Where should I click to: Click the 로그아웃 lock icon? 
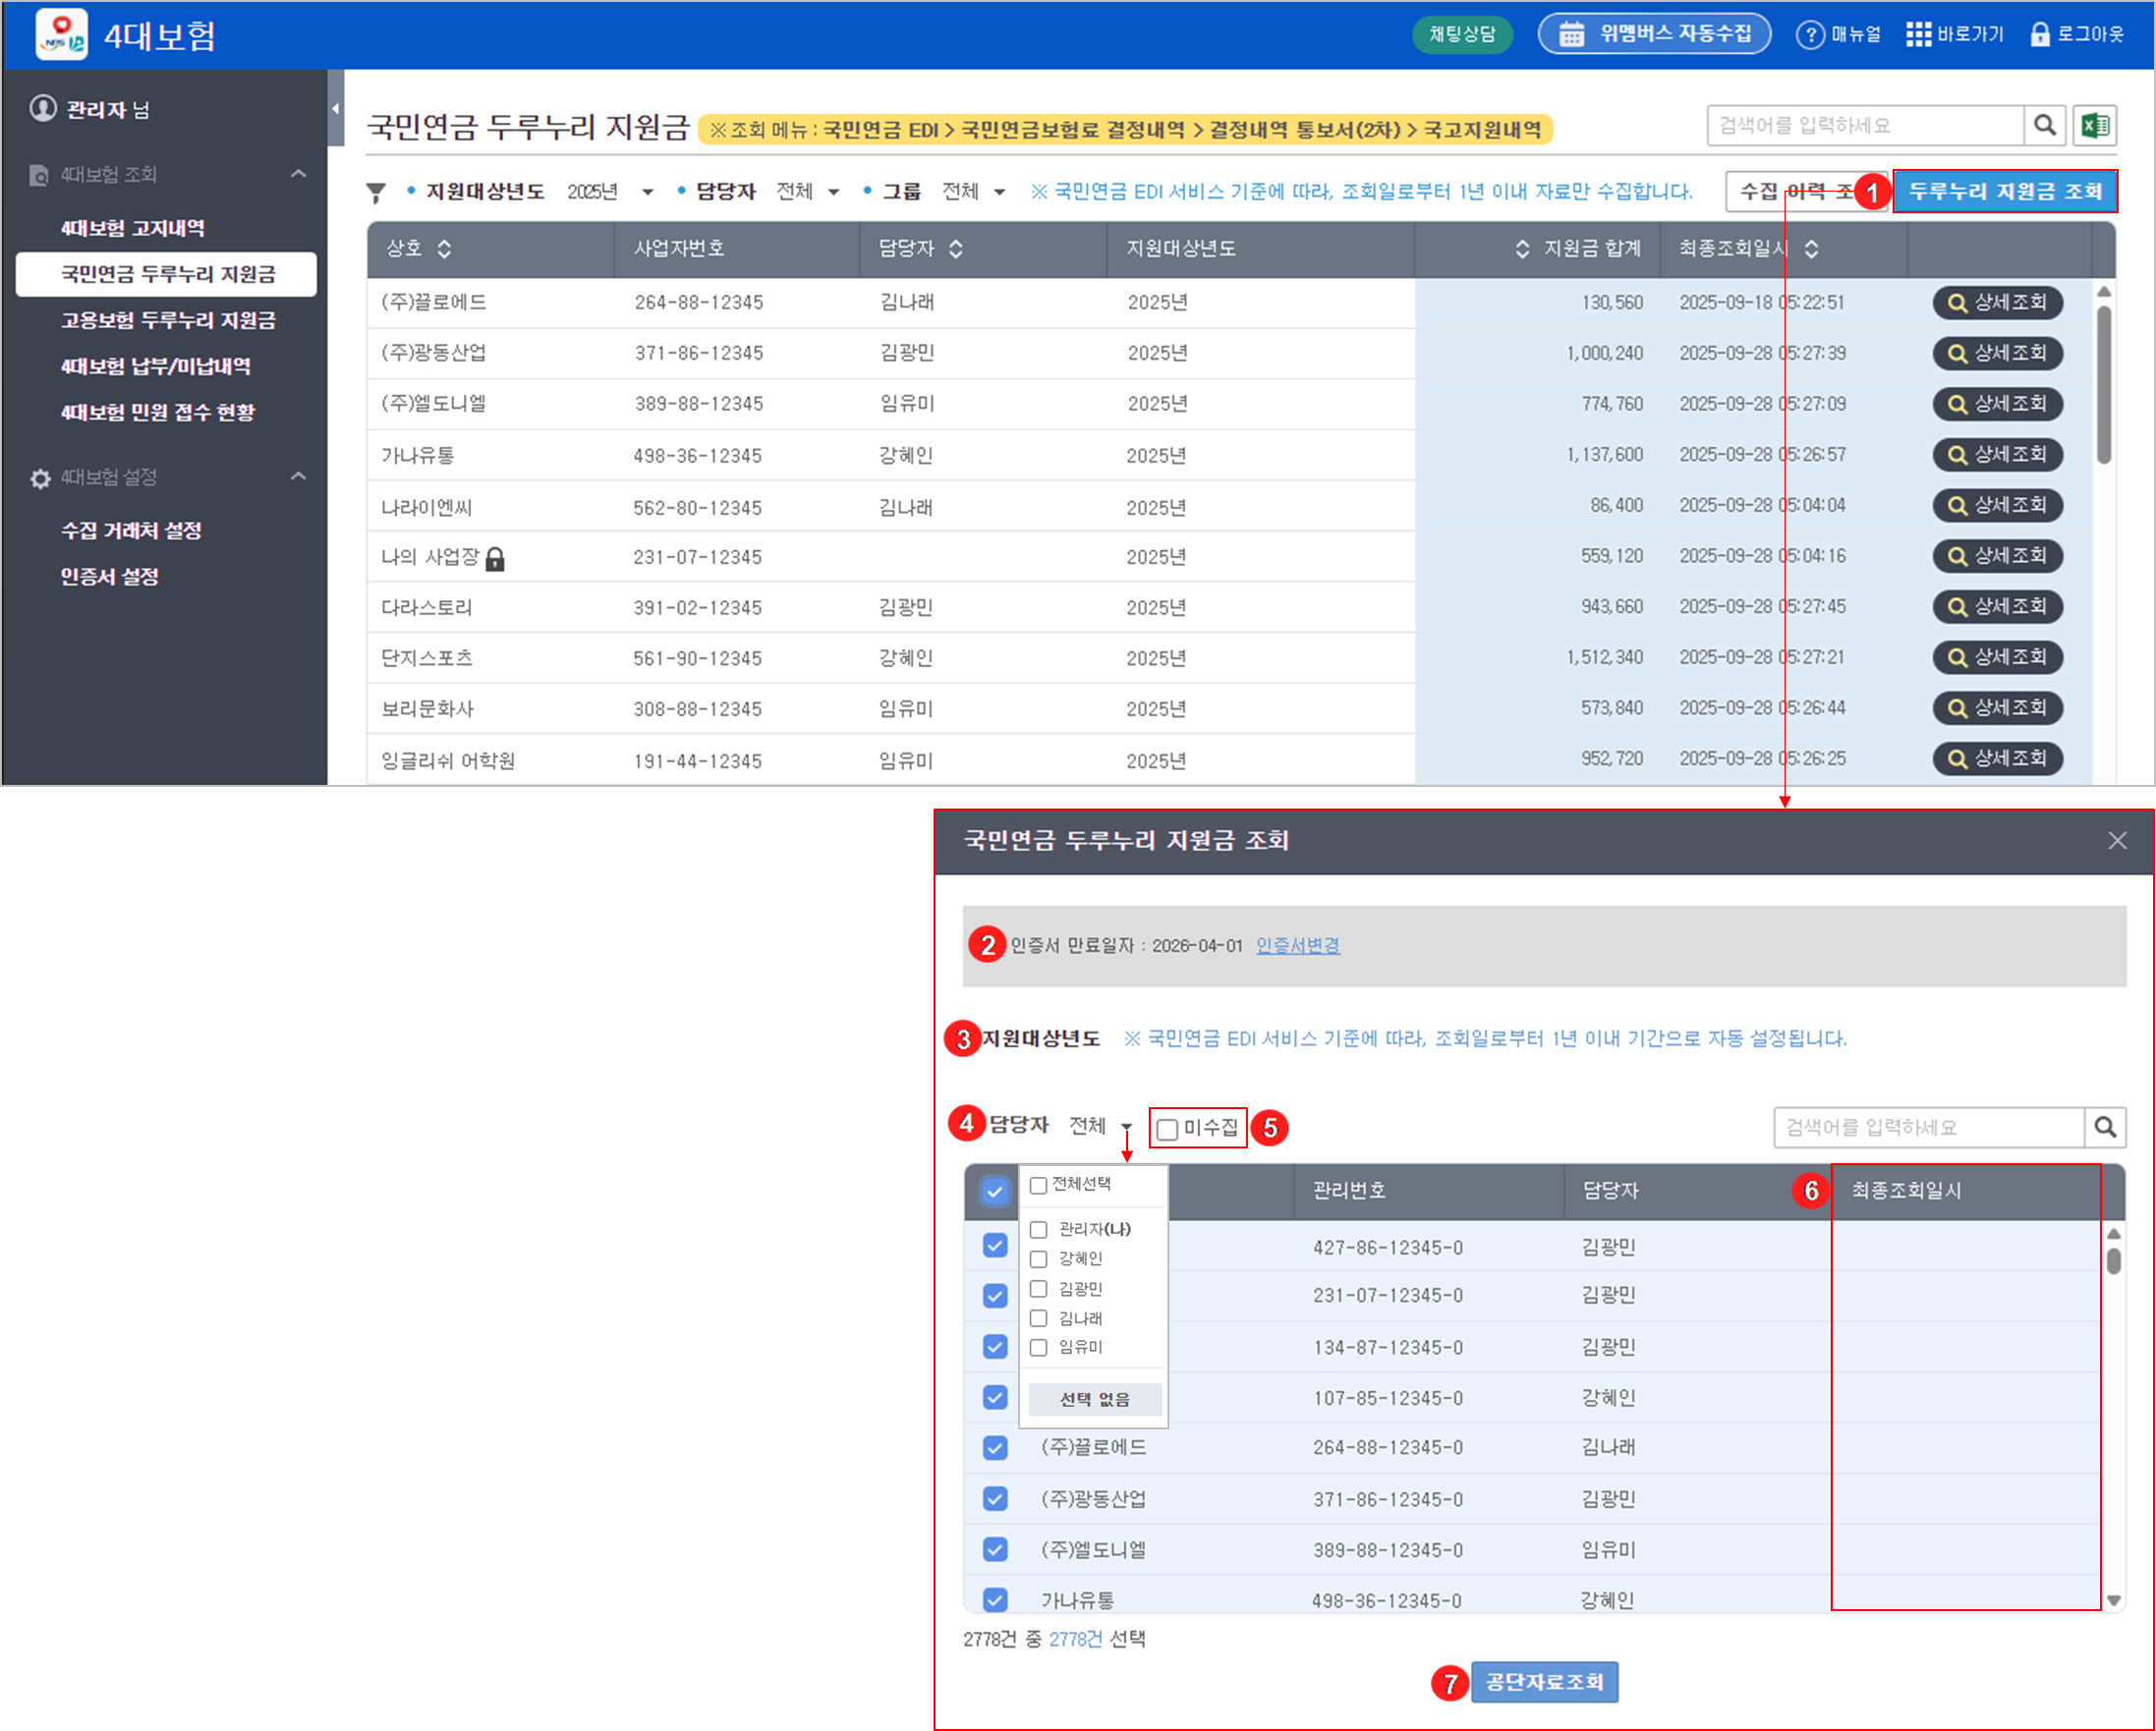(x=2040, y=35)
